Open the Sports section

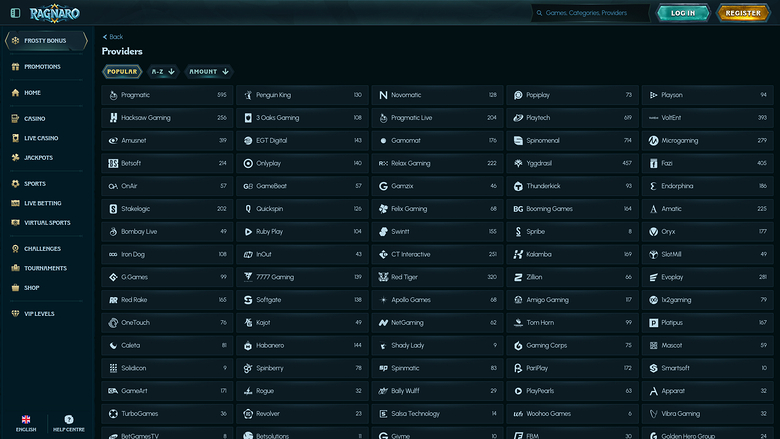click(x=34, y=184)
